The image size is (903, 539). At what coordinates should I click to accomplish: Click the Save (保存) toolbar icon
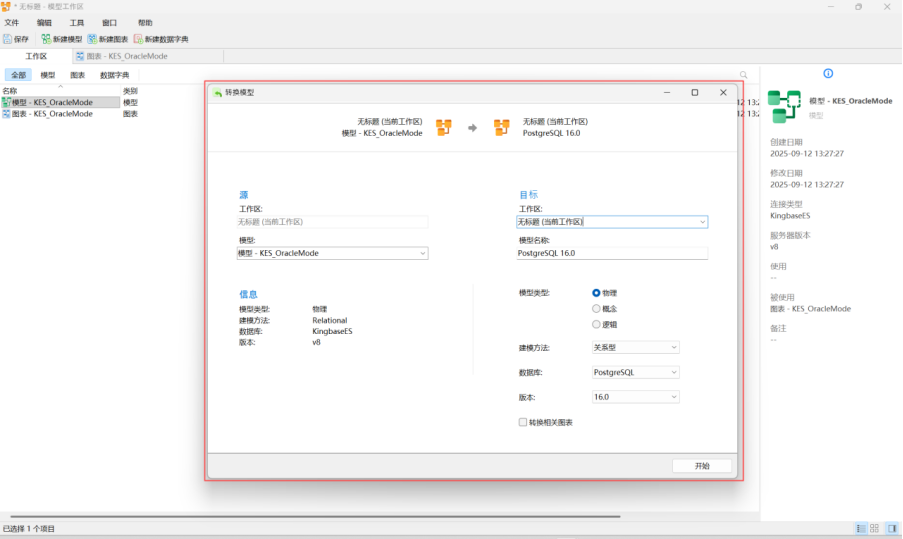(8, 39)
